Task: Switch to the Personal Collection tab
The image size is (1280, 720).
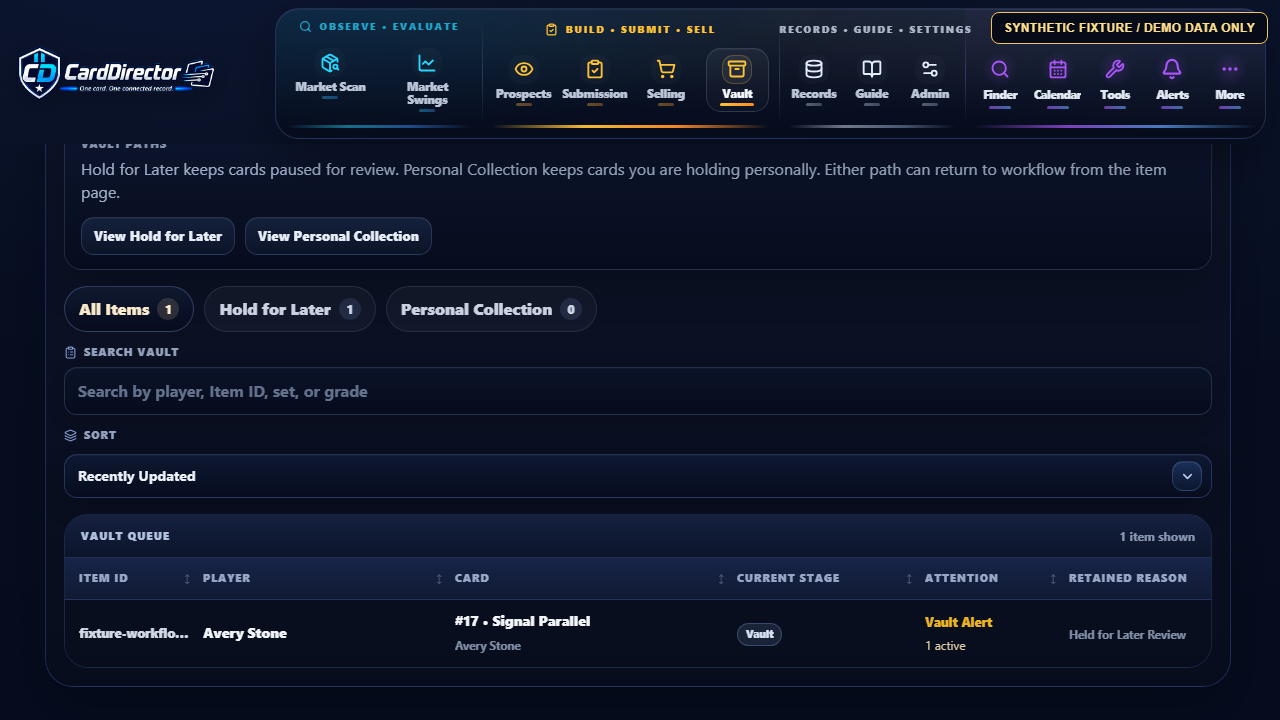Action: tap(491, 309)
